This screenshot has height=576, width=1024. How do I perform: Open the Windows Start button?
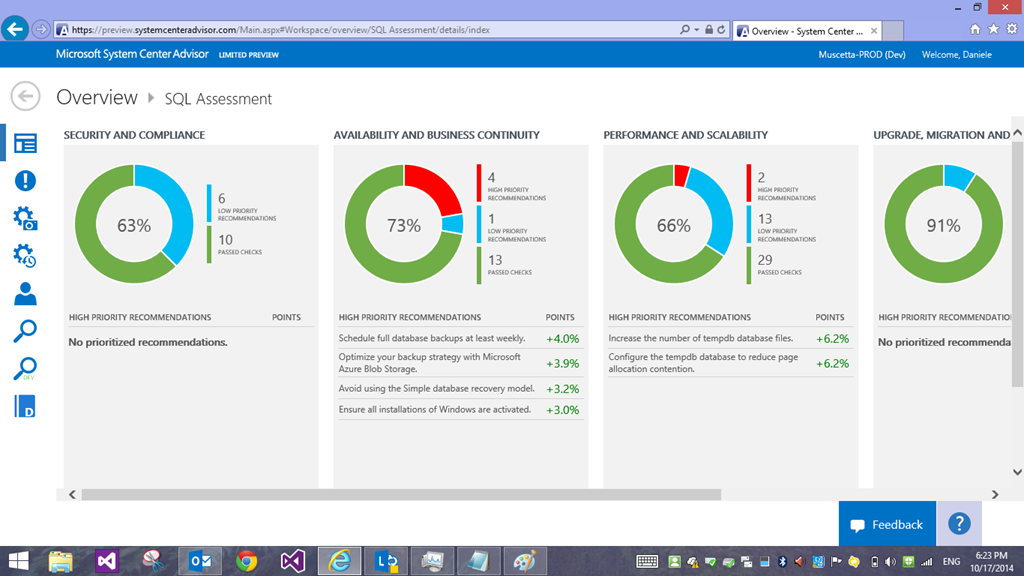[x=18, y=561]
